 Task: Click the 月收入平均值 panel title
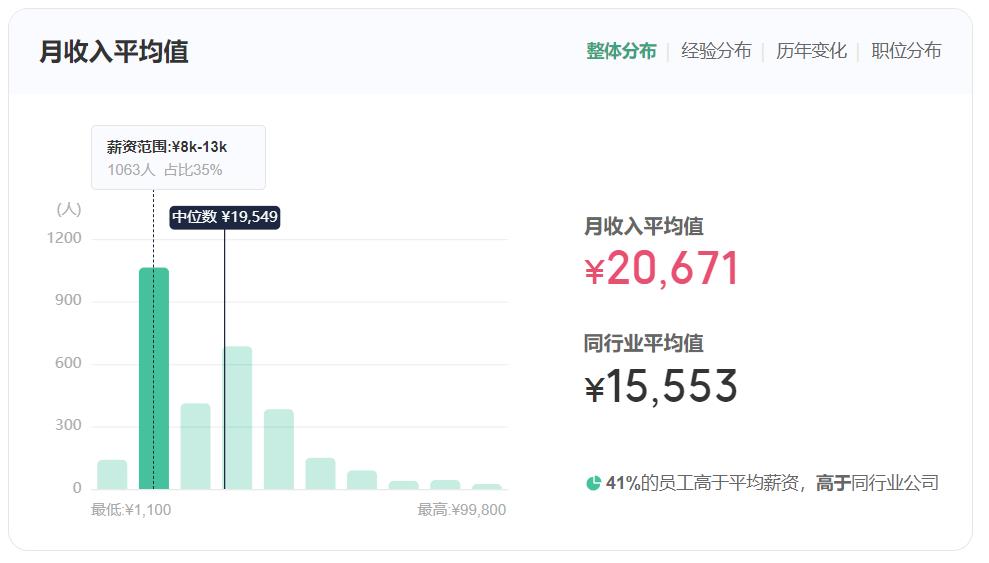pos(114,52)
